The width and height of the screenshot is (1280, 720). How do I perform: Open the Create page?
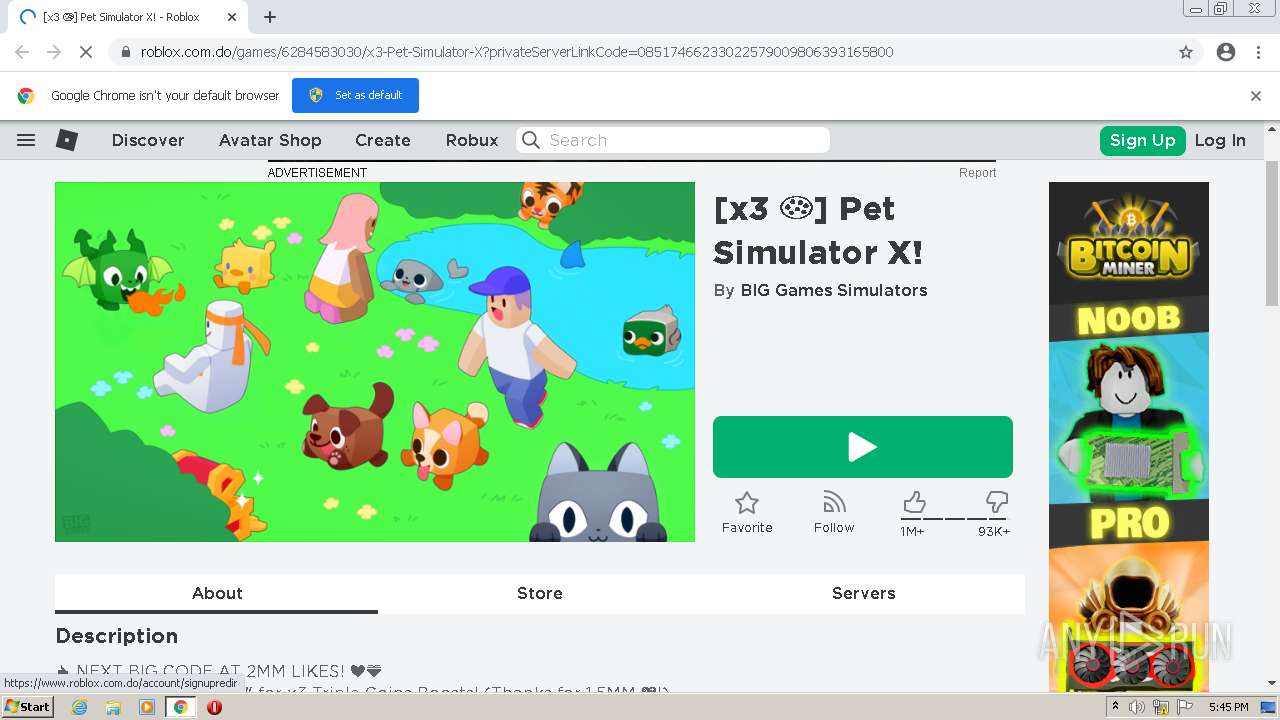click(383, 140)
